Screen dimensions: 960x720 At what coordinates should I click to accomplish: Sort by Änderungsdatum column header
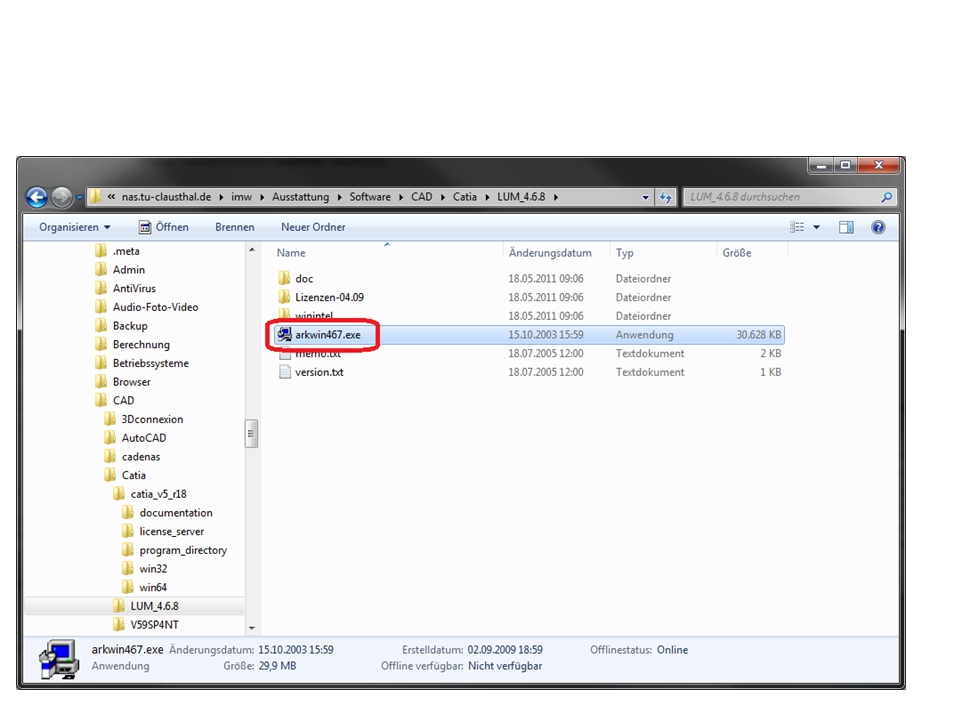pyautogui.click(x=550, y=253)
